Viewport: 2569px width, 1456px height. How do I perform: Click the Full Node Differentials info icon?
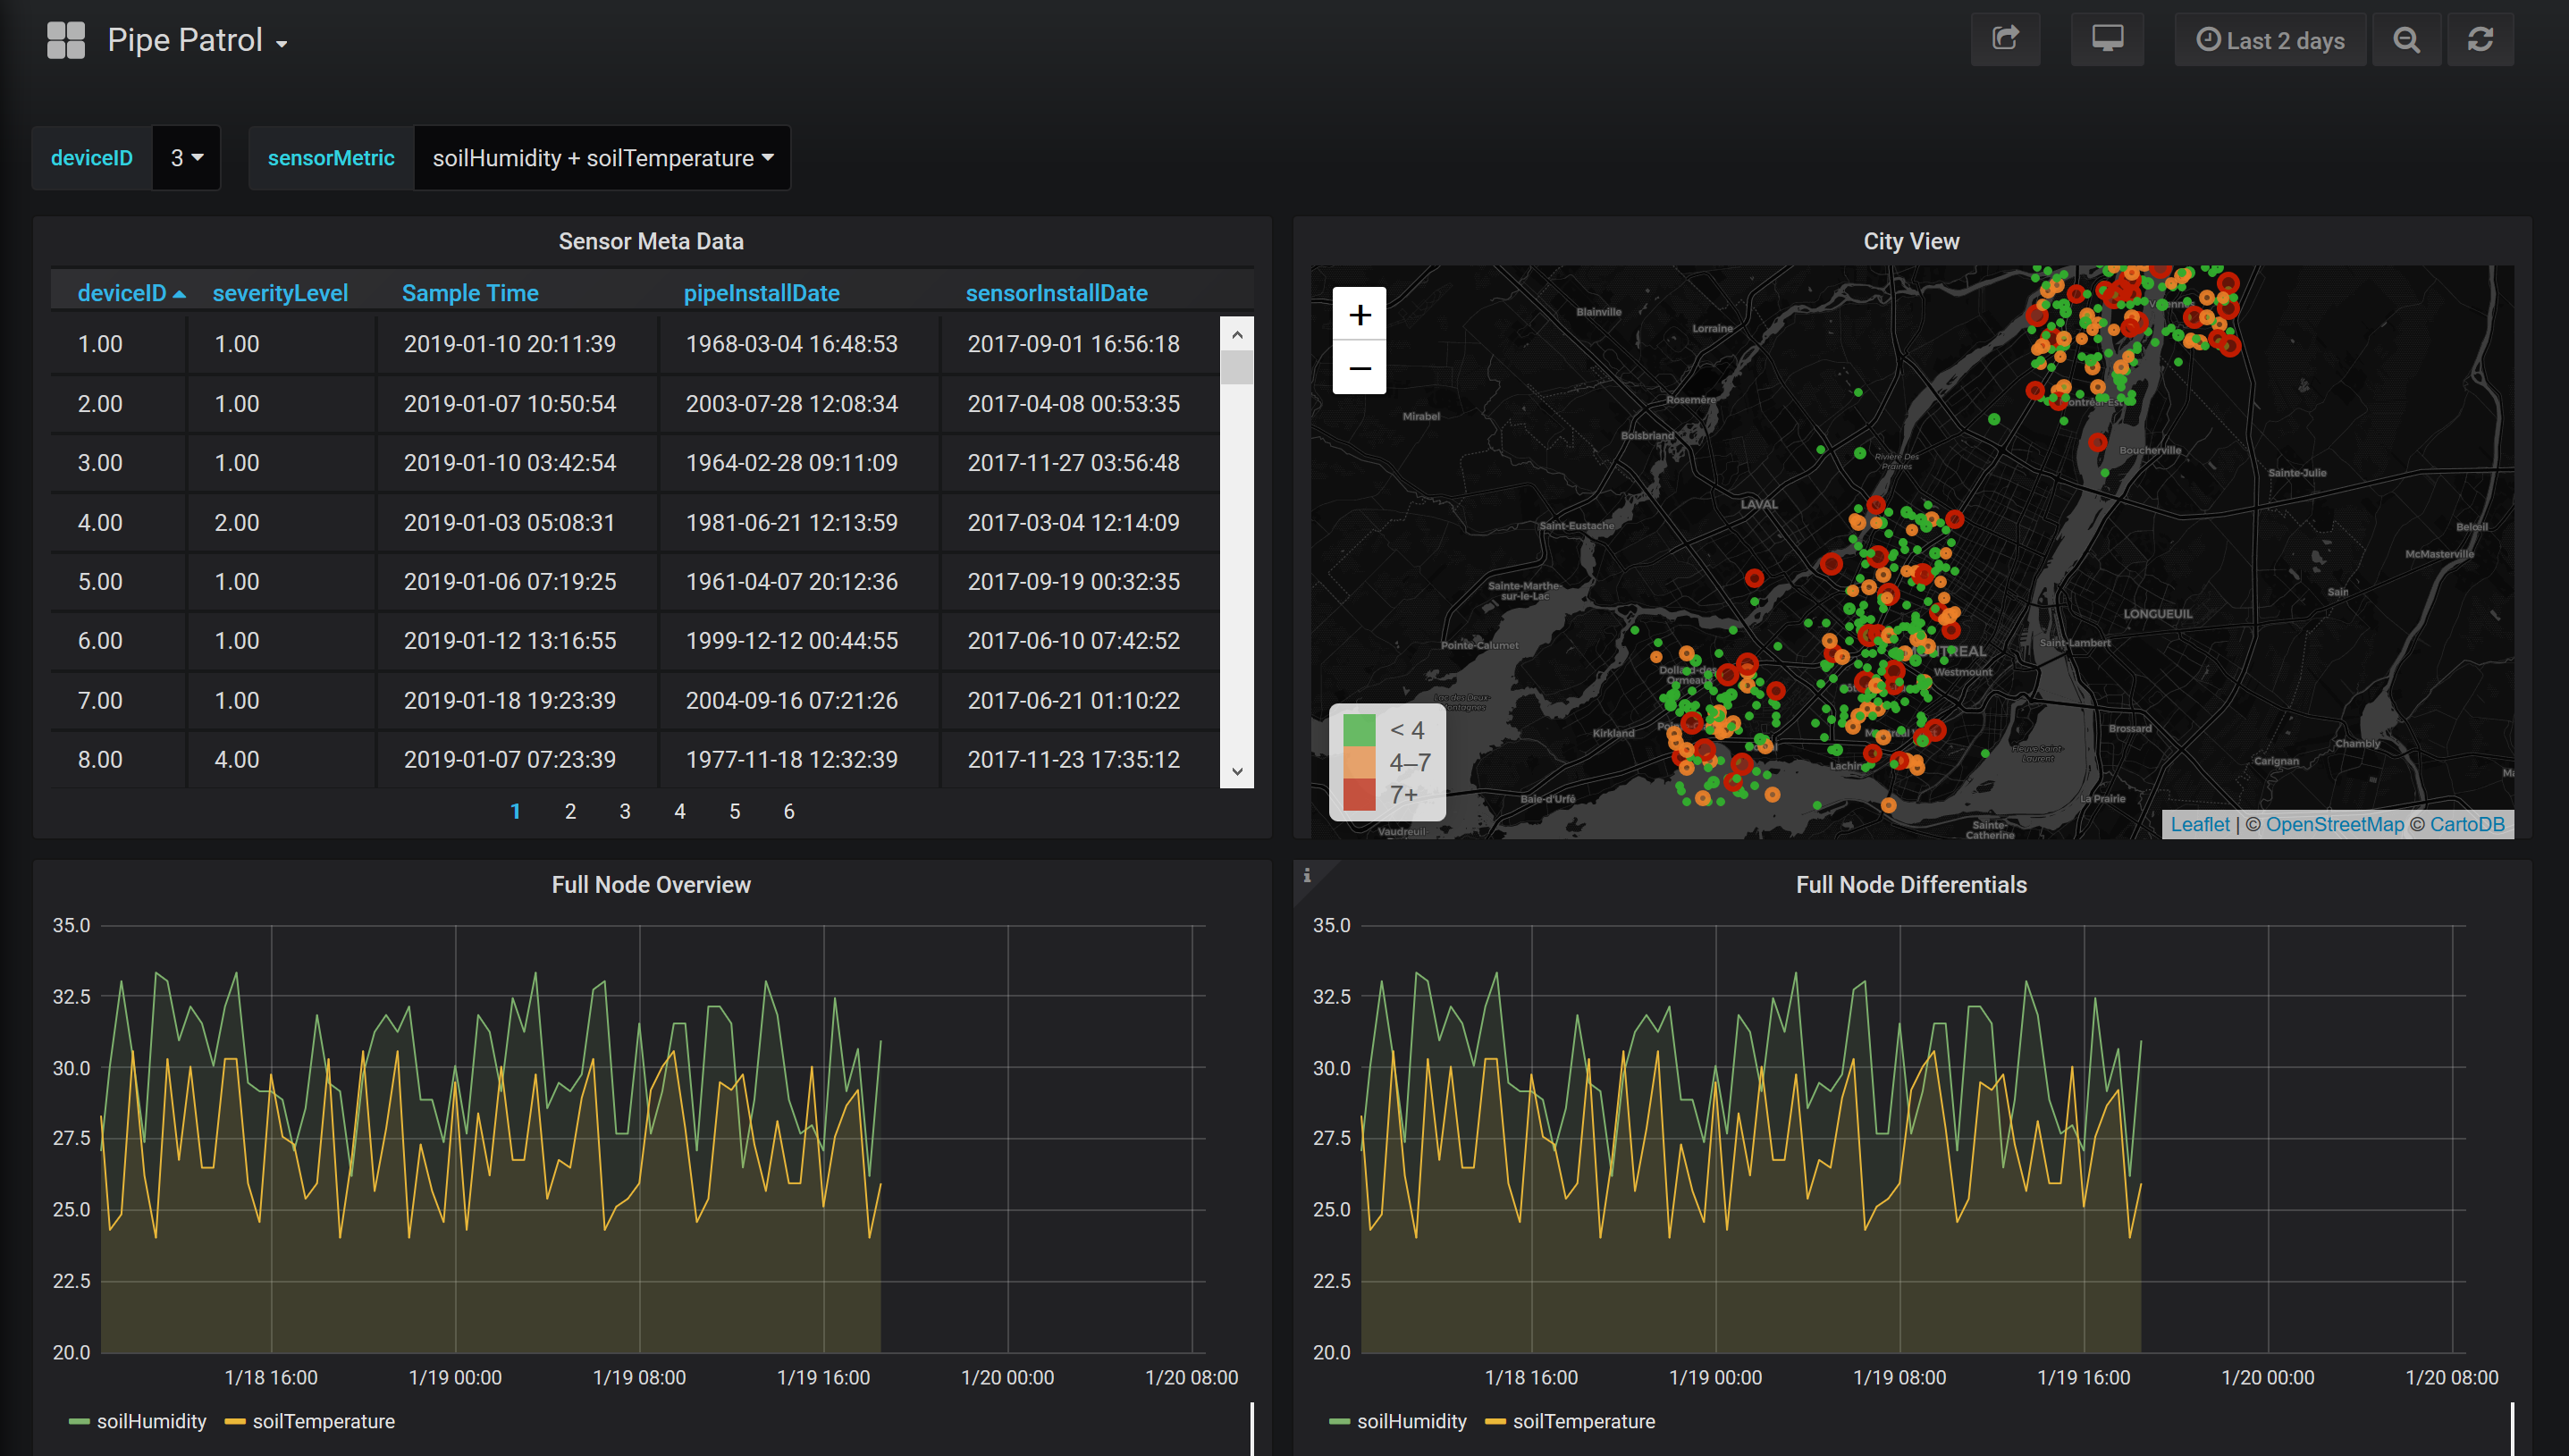[x=1306, y=875]
